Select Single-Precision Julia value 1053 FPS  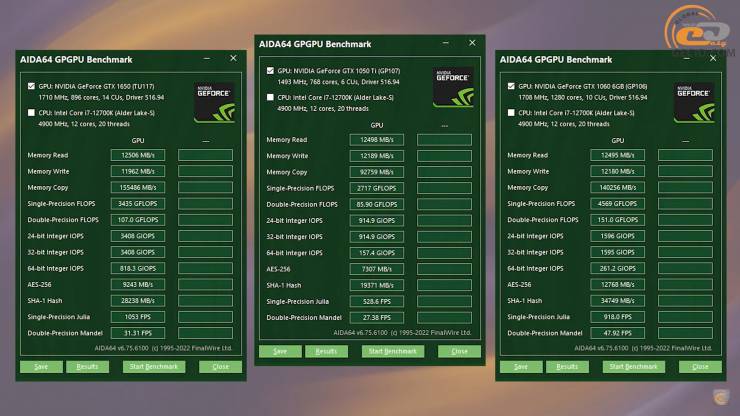(138, 317)
